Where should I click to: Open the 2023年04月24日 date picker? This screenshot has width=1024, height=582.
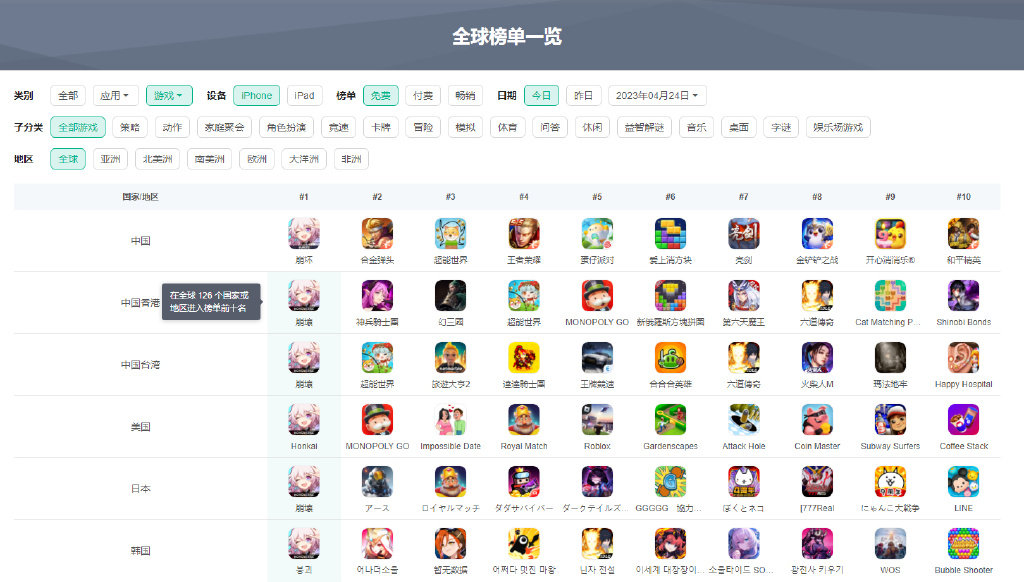pyautogui.click(x=657, y=96)
